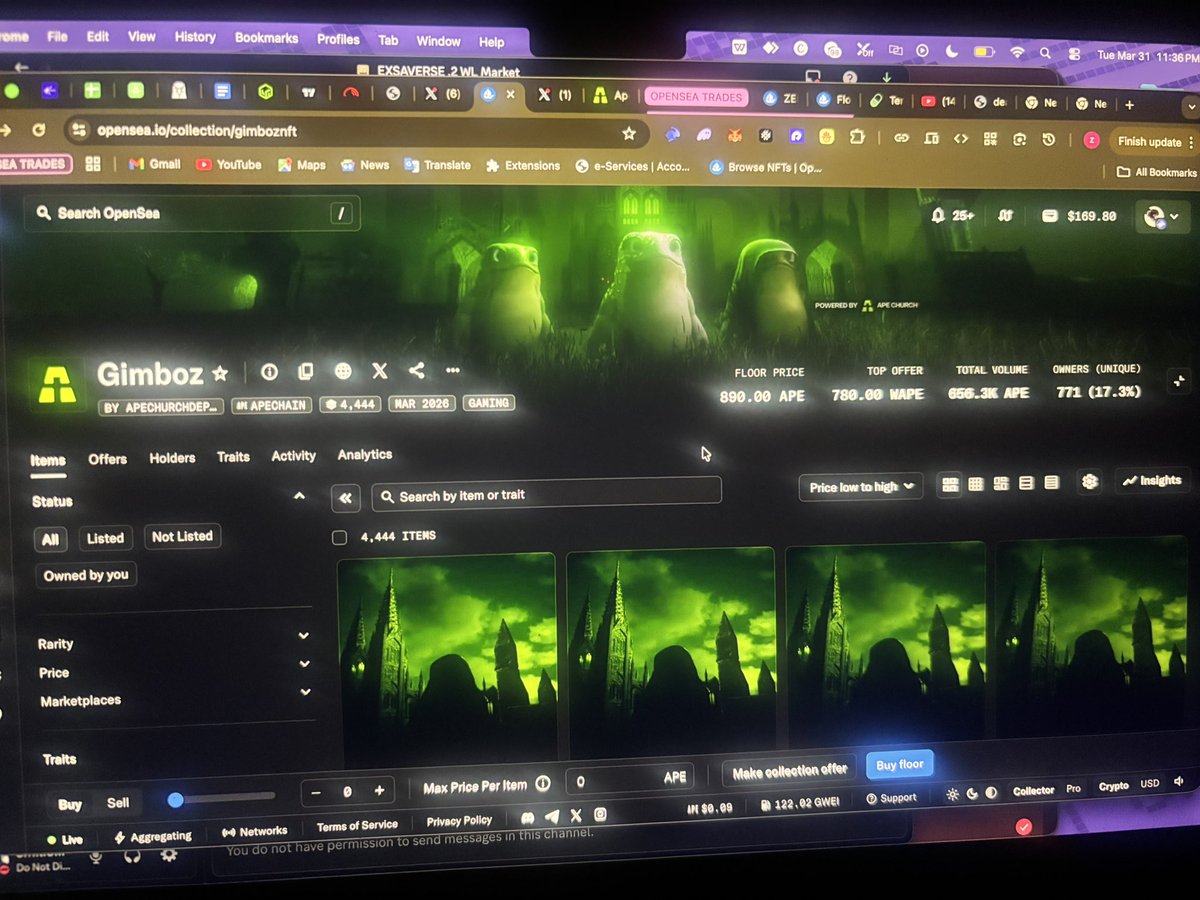Screen dimensions: 1200x900
Task: Open the Traits tab
Action: (233, 457)
